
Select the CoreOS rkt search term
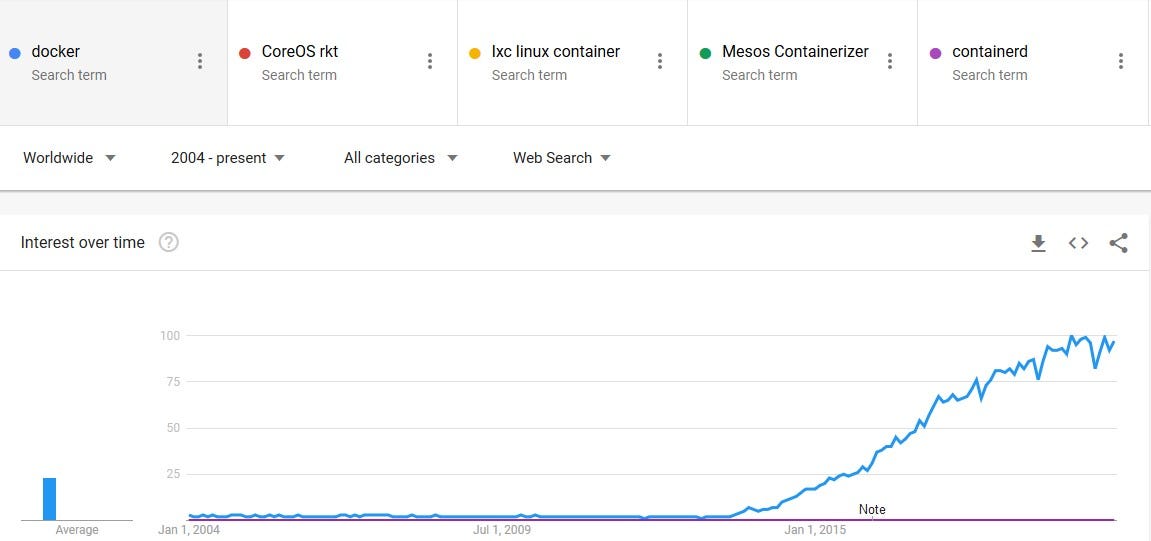tap(300, 52)
